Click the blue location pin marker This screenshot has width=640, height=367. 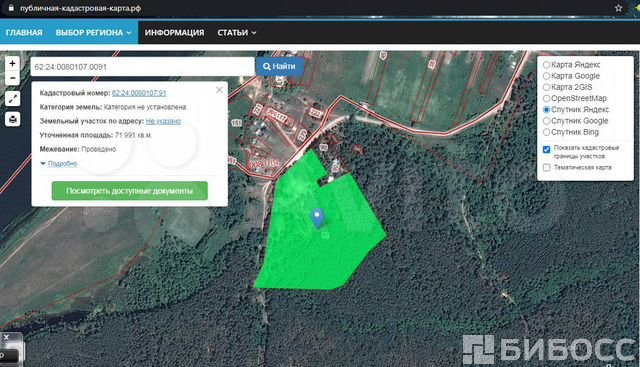click(317, 218)
